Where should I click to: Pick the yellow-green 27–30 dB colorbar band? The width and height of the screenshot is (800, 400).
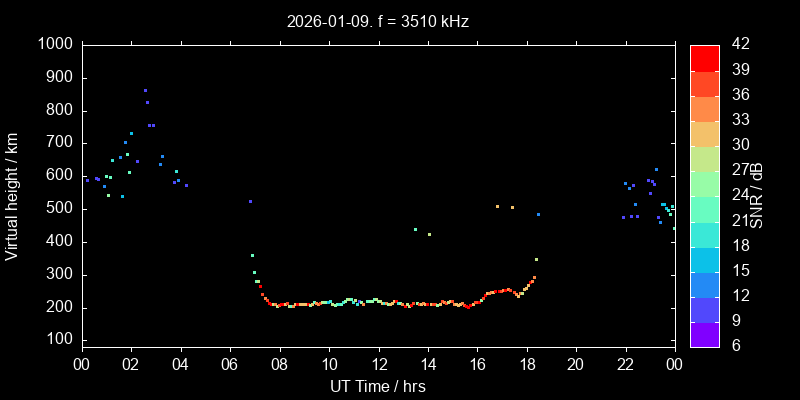pyautogui.click(x=705, y=158)
